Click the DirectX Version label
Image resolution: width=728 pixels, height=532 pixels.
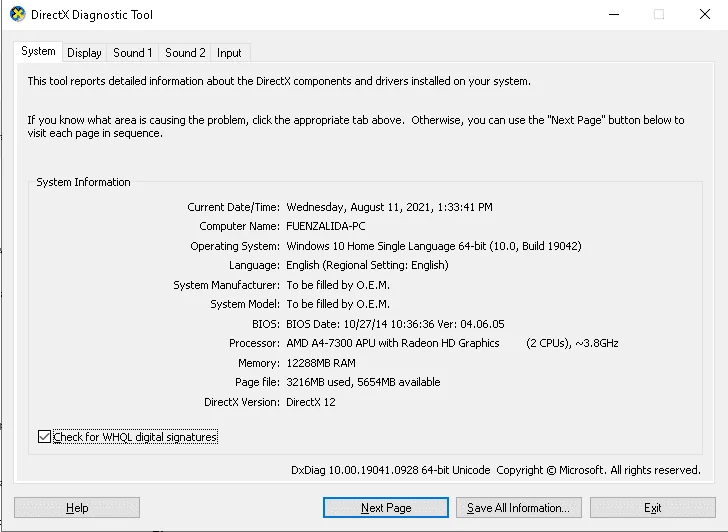click(x=241, y=402)
